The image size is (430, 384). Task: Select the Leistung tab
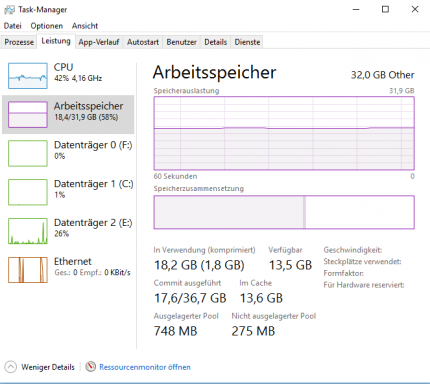click(56, 41)
